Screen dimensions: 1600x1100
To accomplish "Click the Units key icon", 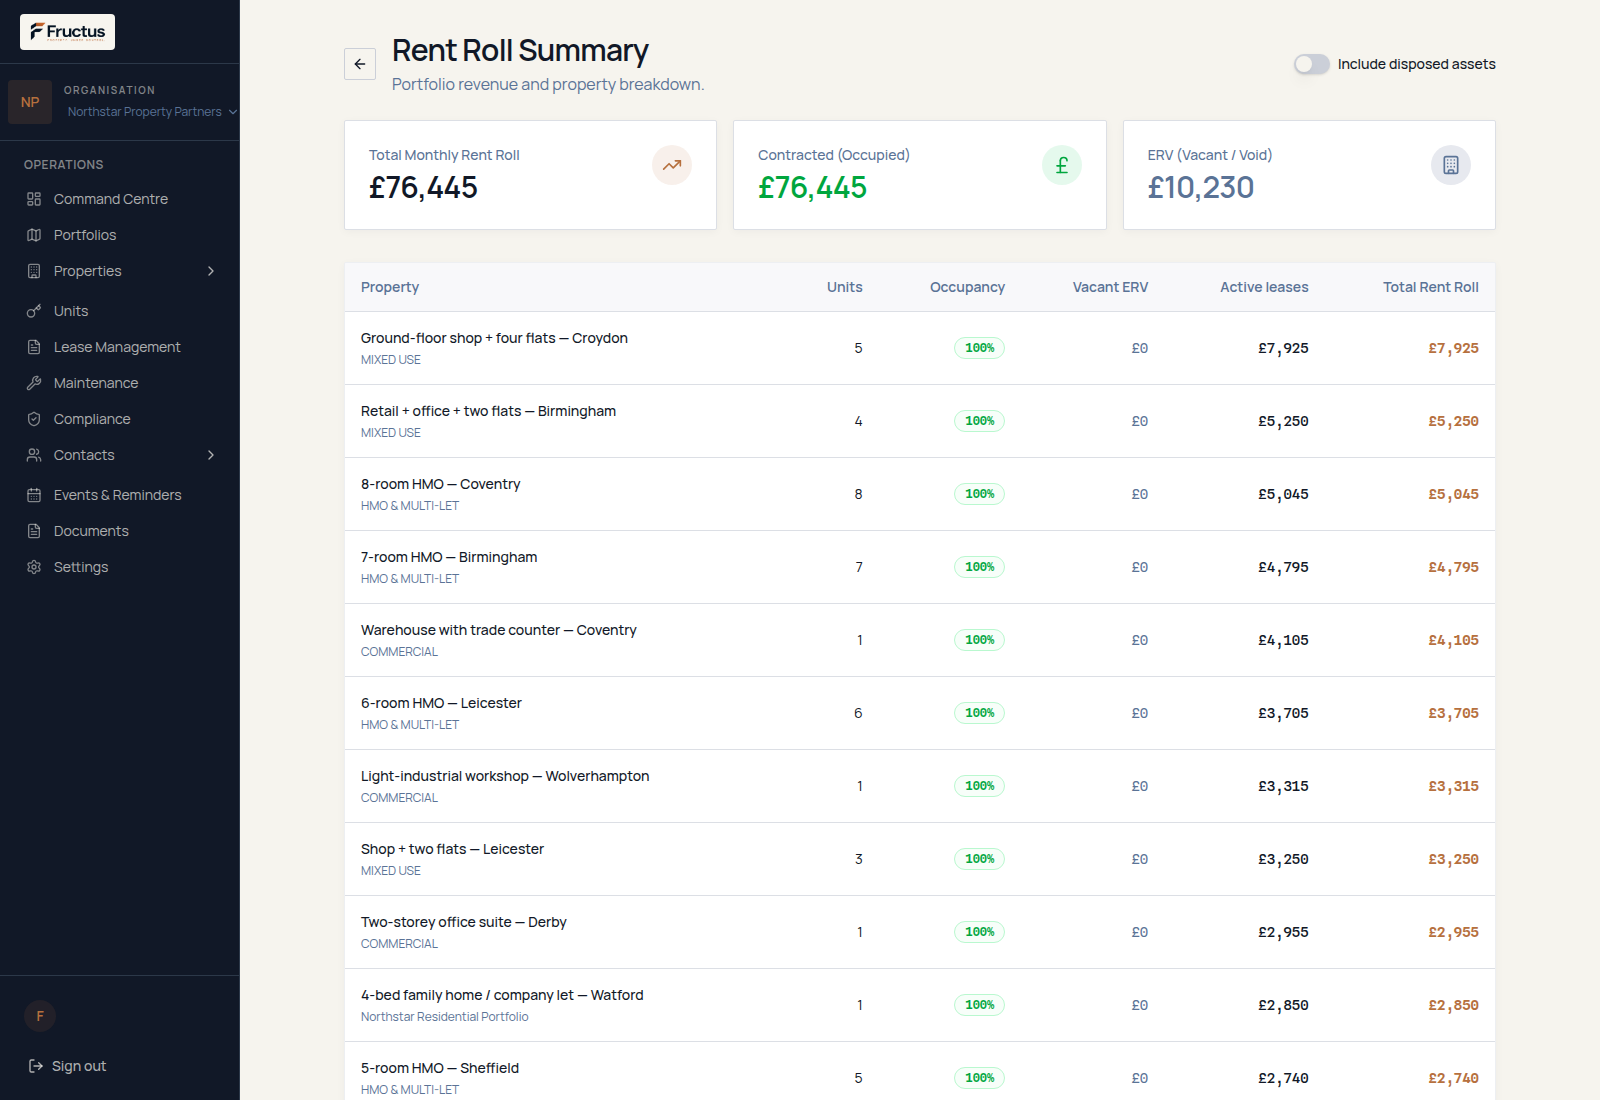I will (x=34, y=311).
